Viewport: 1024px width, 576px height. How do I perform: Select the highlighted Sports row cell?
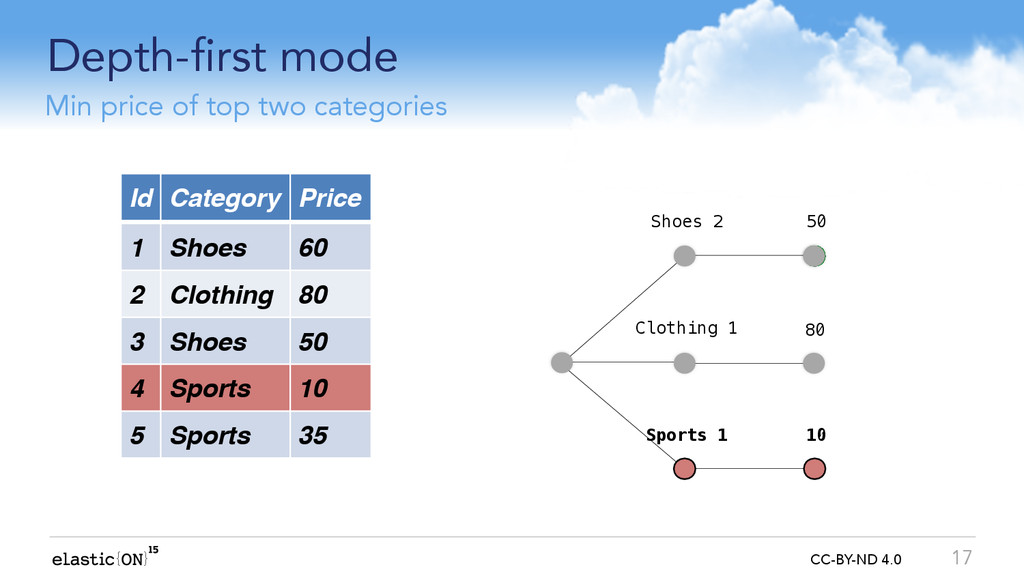pyautogui.click(x=225, y=388)
